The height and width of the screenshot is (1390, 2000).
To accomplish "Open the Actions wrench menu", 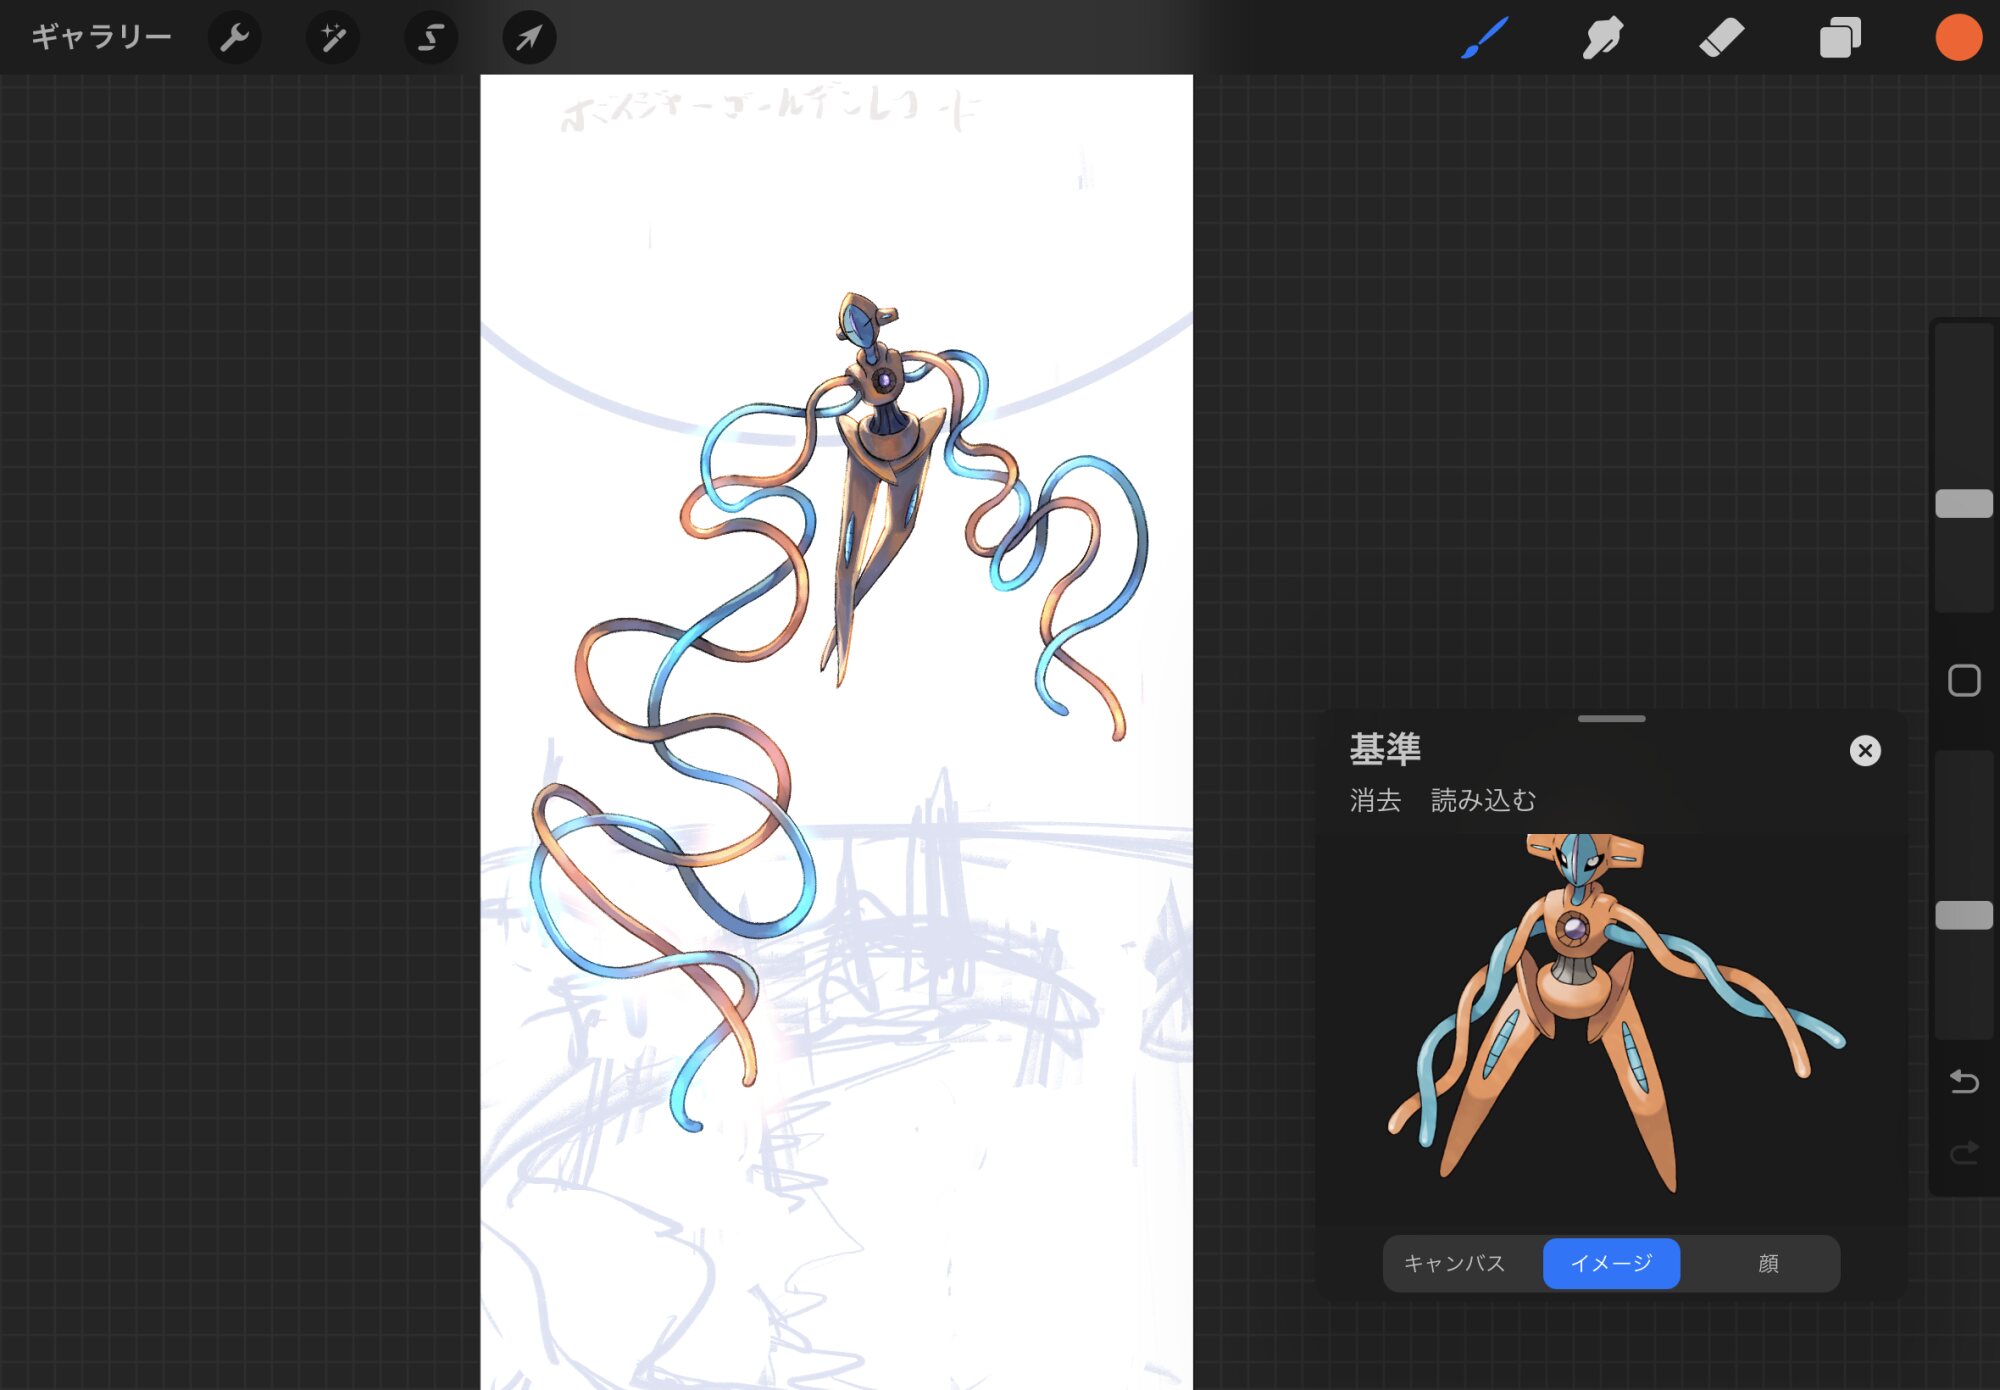I will [234, 38].
